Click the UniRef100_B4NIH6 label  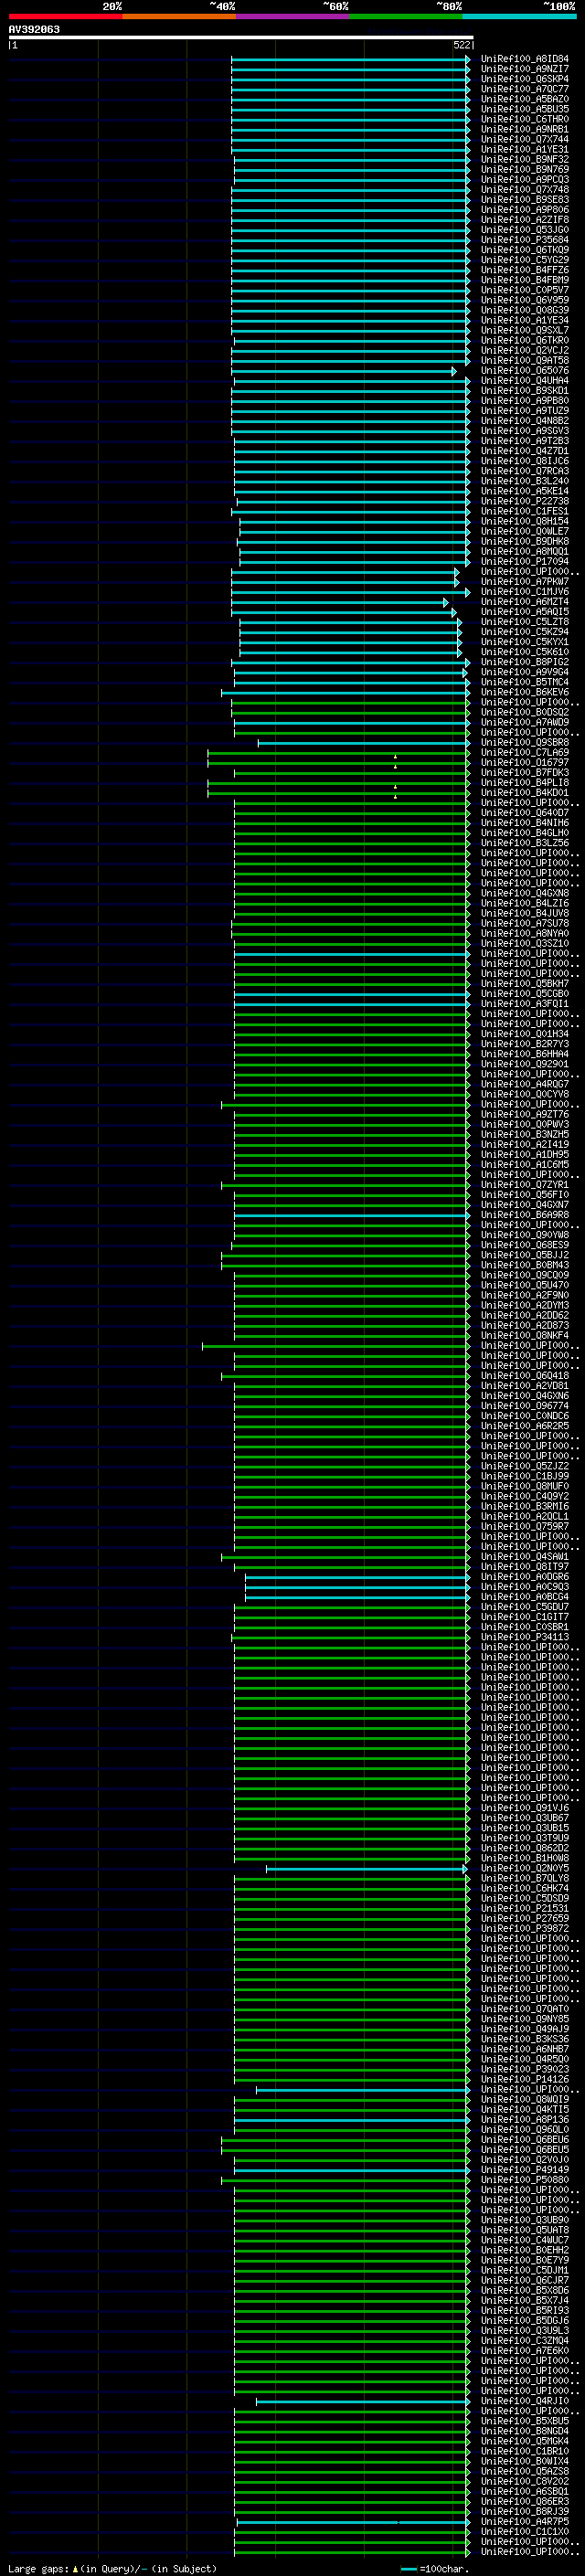coord(525,823)
